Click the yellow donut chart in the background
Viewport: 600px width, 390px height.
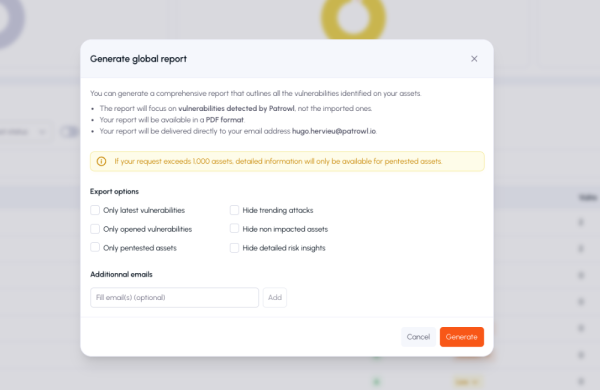pyautogui.click(x=353, y=18)
